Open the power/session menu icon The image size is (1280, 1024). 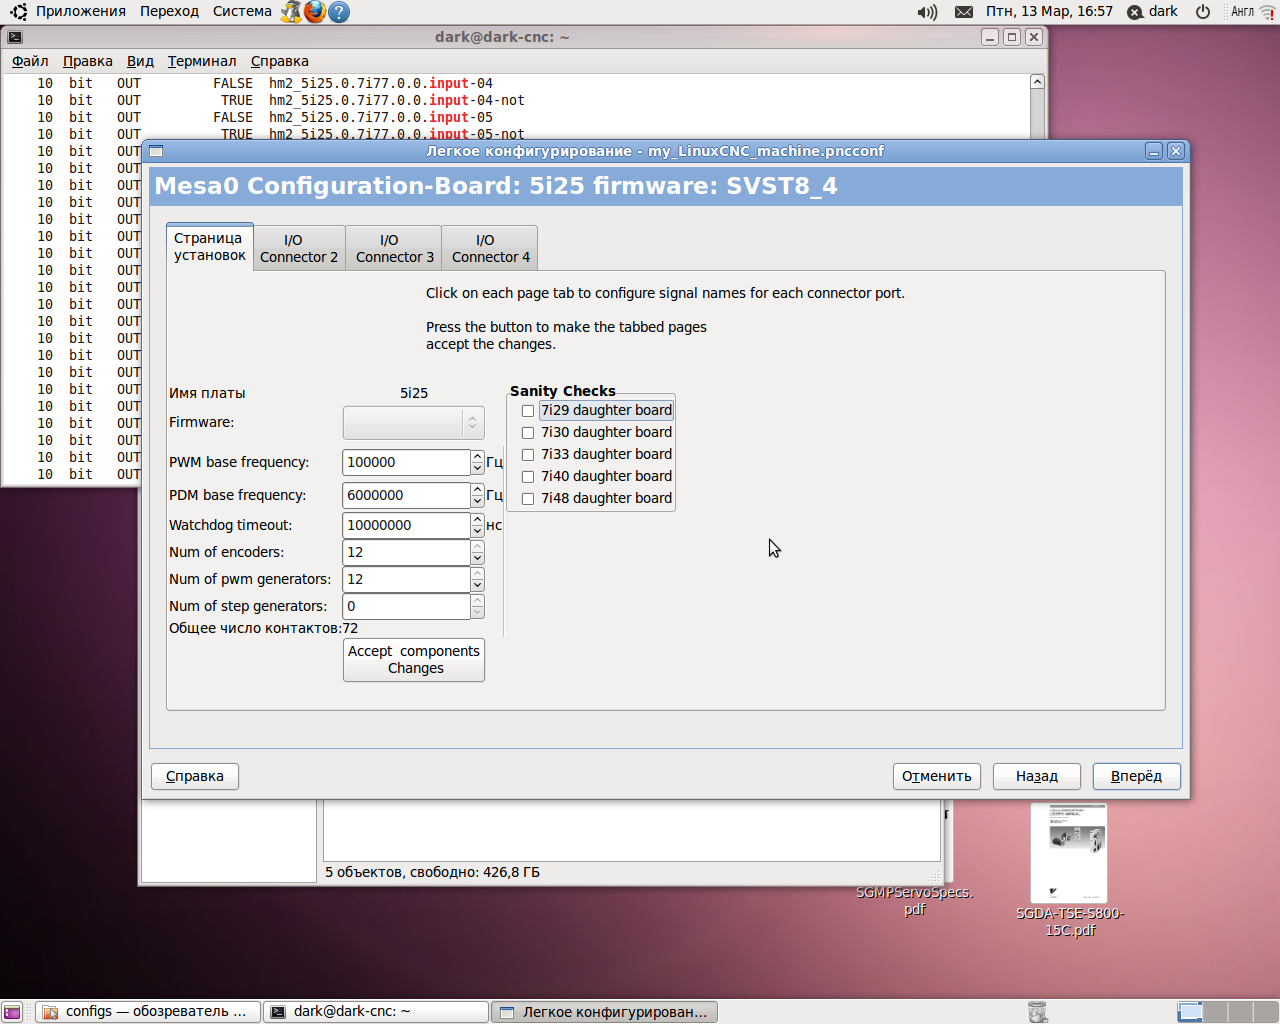[x=1203, y=12]
